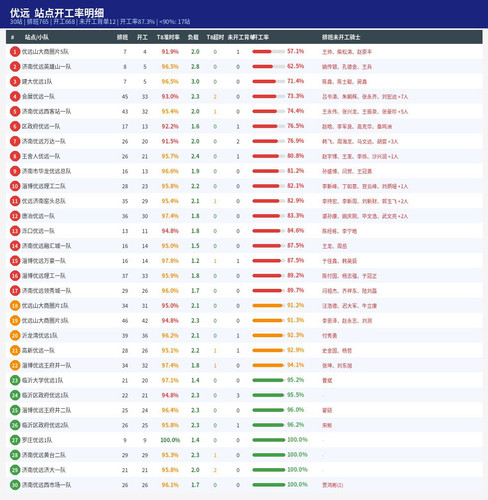
Task: Click the 71.4% start rate in row 3
Action: coord(295,81)
